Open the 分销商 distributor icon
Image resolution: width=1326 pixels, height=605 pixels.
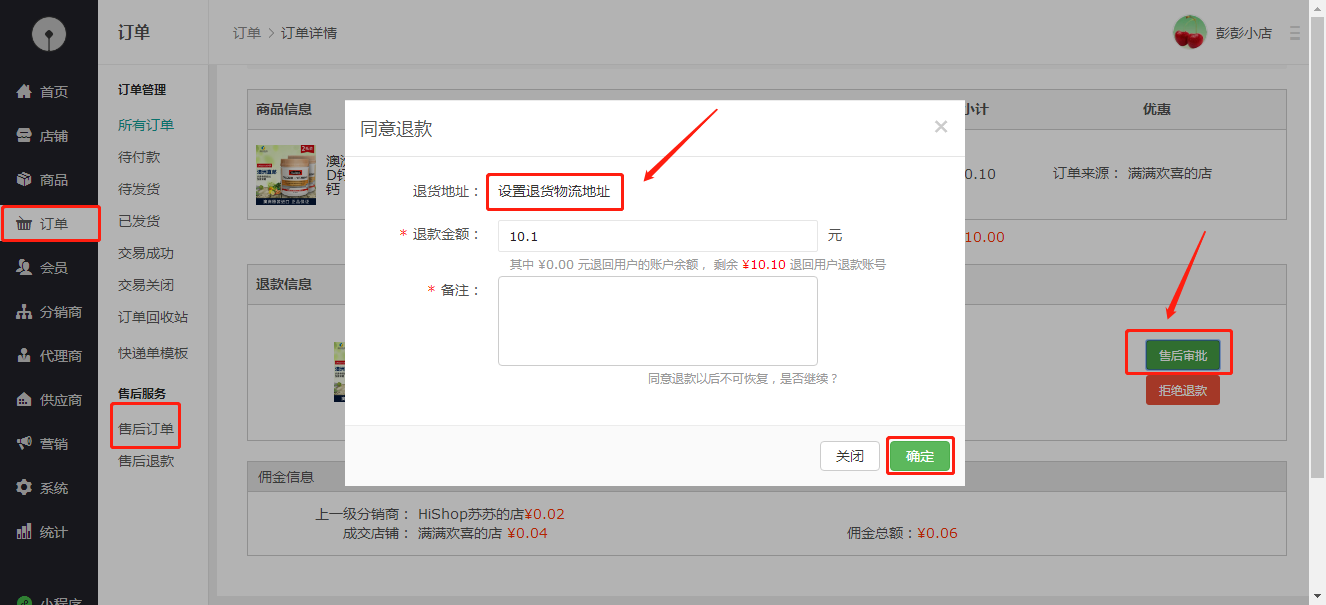point(24,311)
